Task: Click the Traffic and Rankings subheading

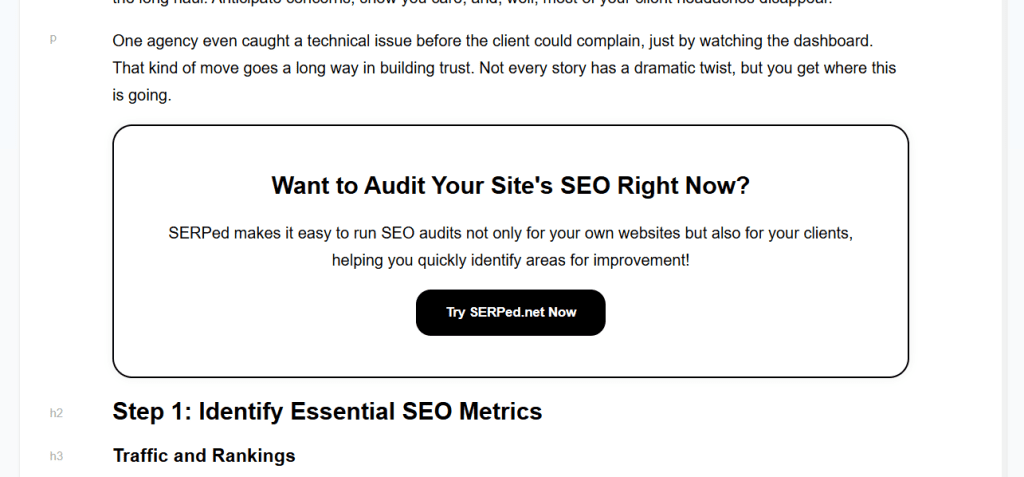Action: coord(204,456)
